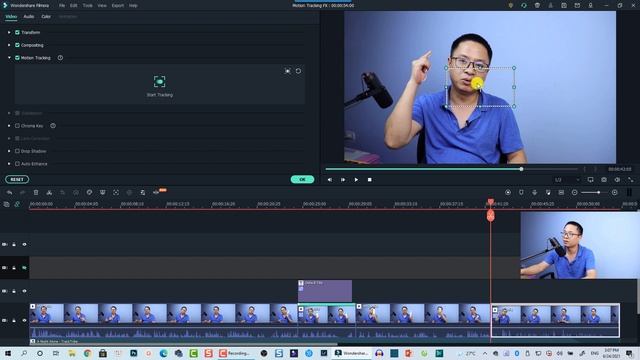Open the Motion Tracking help info icon
This screenshot has width=640, height=360.
pos(60,58)
